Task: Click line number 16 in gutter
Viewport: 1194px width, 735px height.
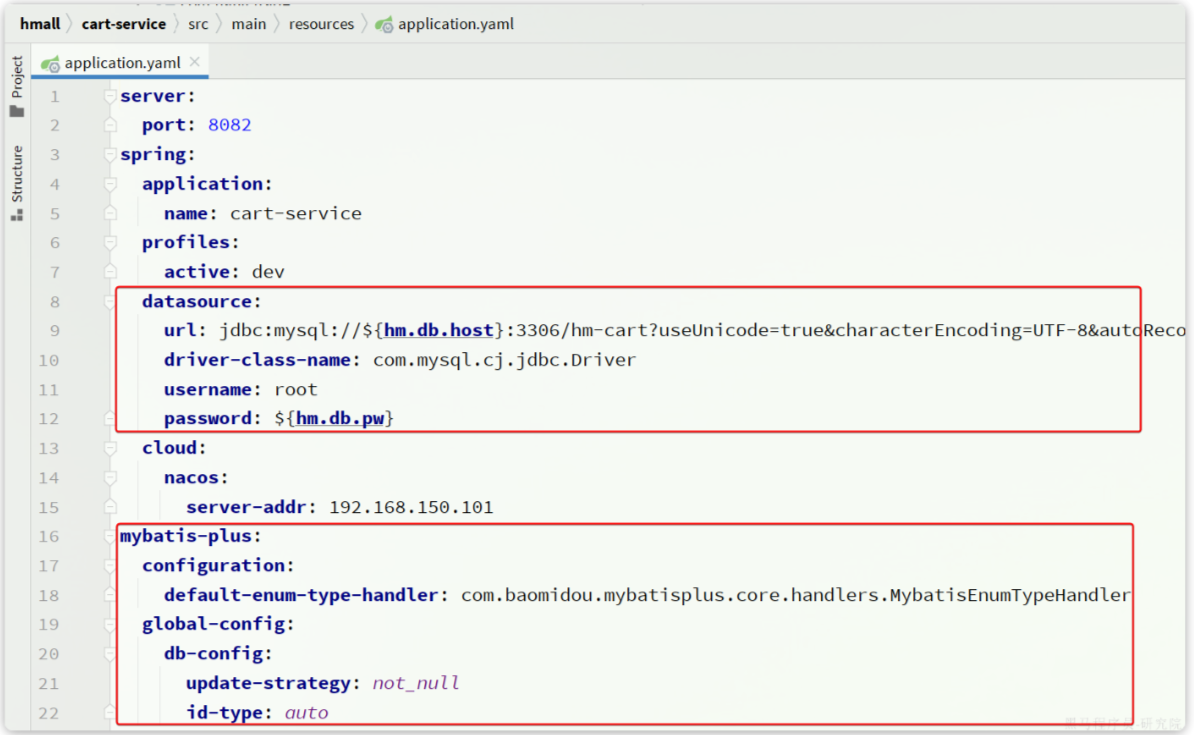Action: pyautogui.click(x=49, y=536)
